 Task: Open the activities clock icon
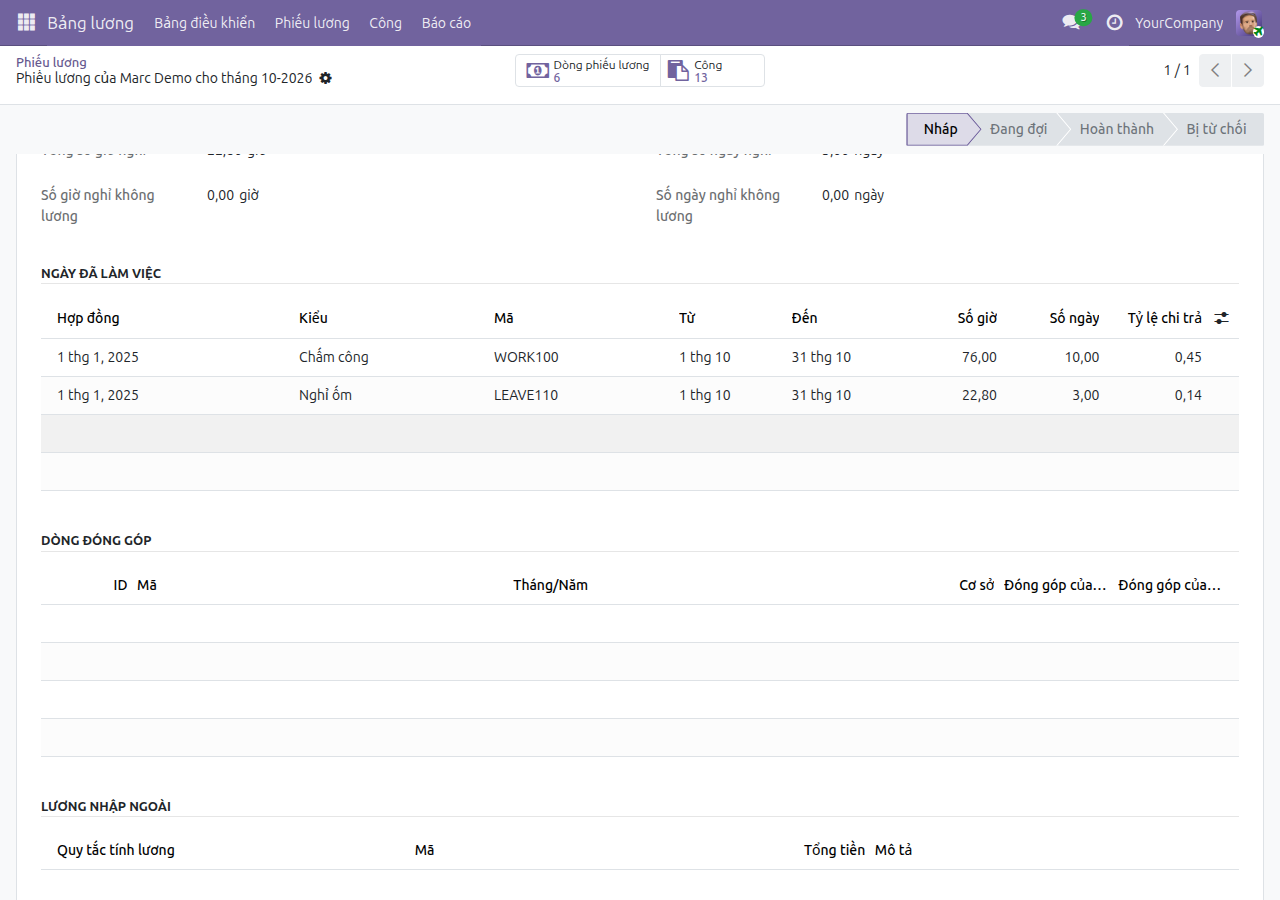(x=1114, y=22)
